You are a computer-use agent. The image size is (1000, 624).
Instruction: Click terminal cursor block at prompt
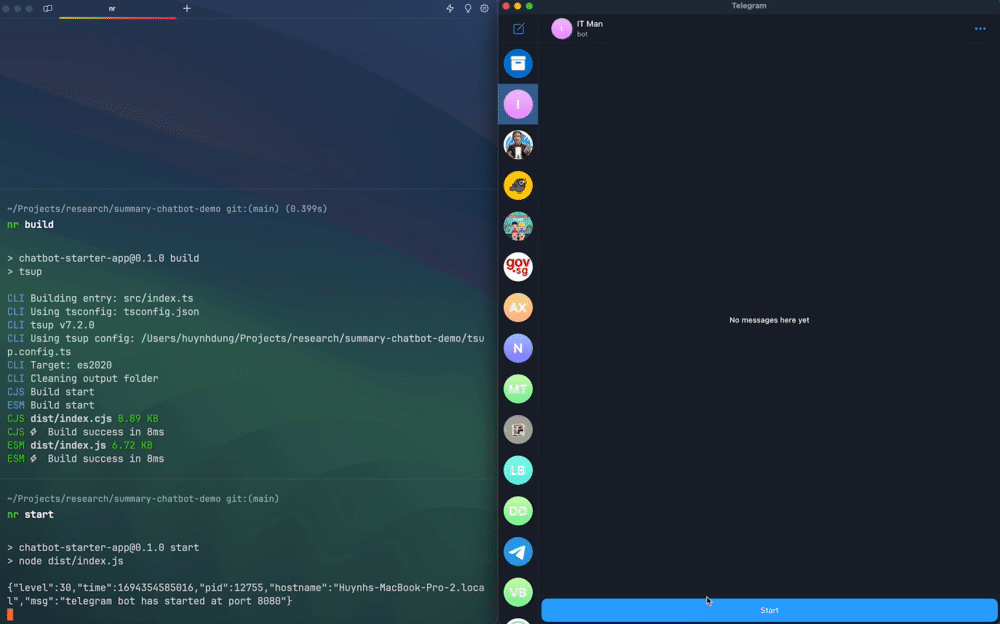tap(10, 614)
